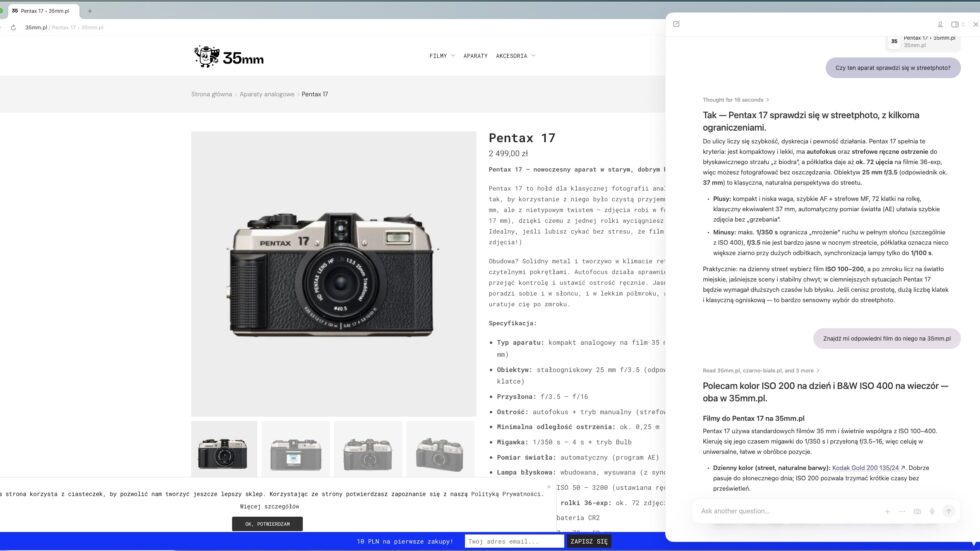This screenshot has width=980, height=551.
Task: Click the plus attachment icon in question box
Action: [x=887, y=511]
